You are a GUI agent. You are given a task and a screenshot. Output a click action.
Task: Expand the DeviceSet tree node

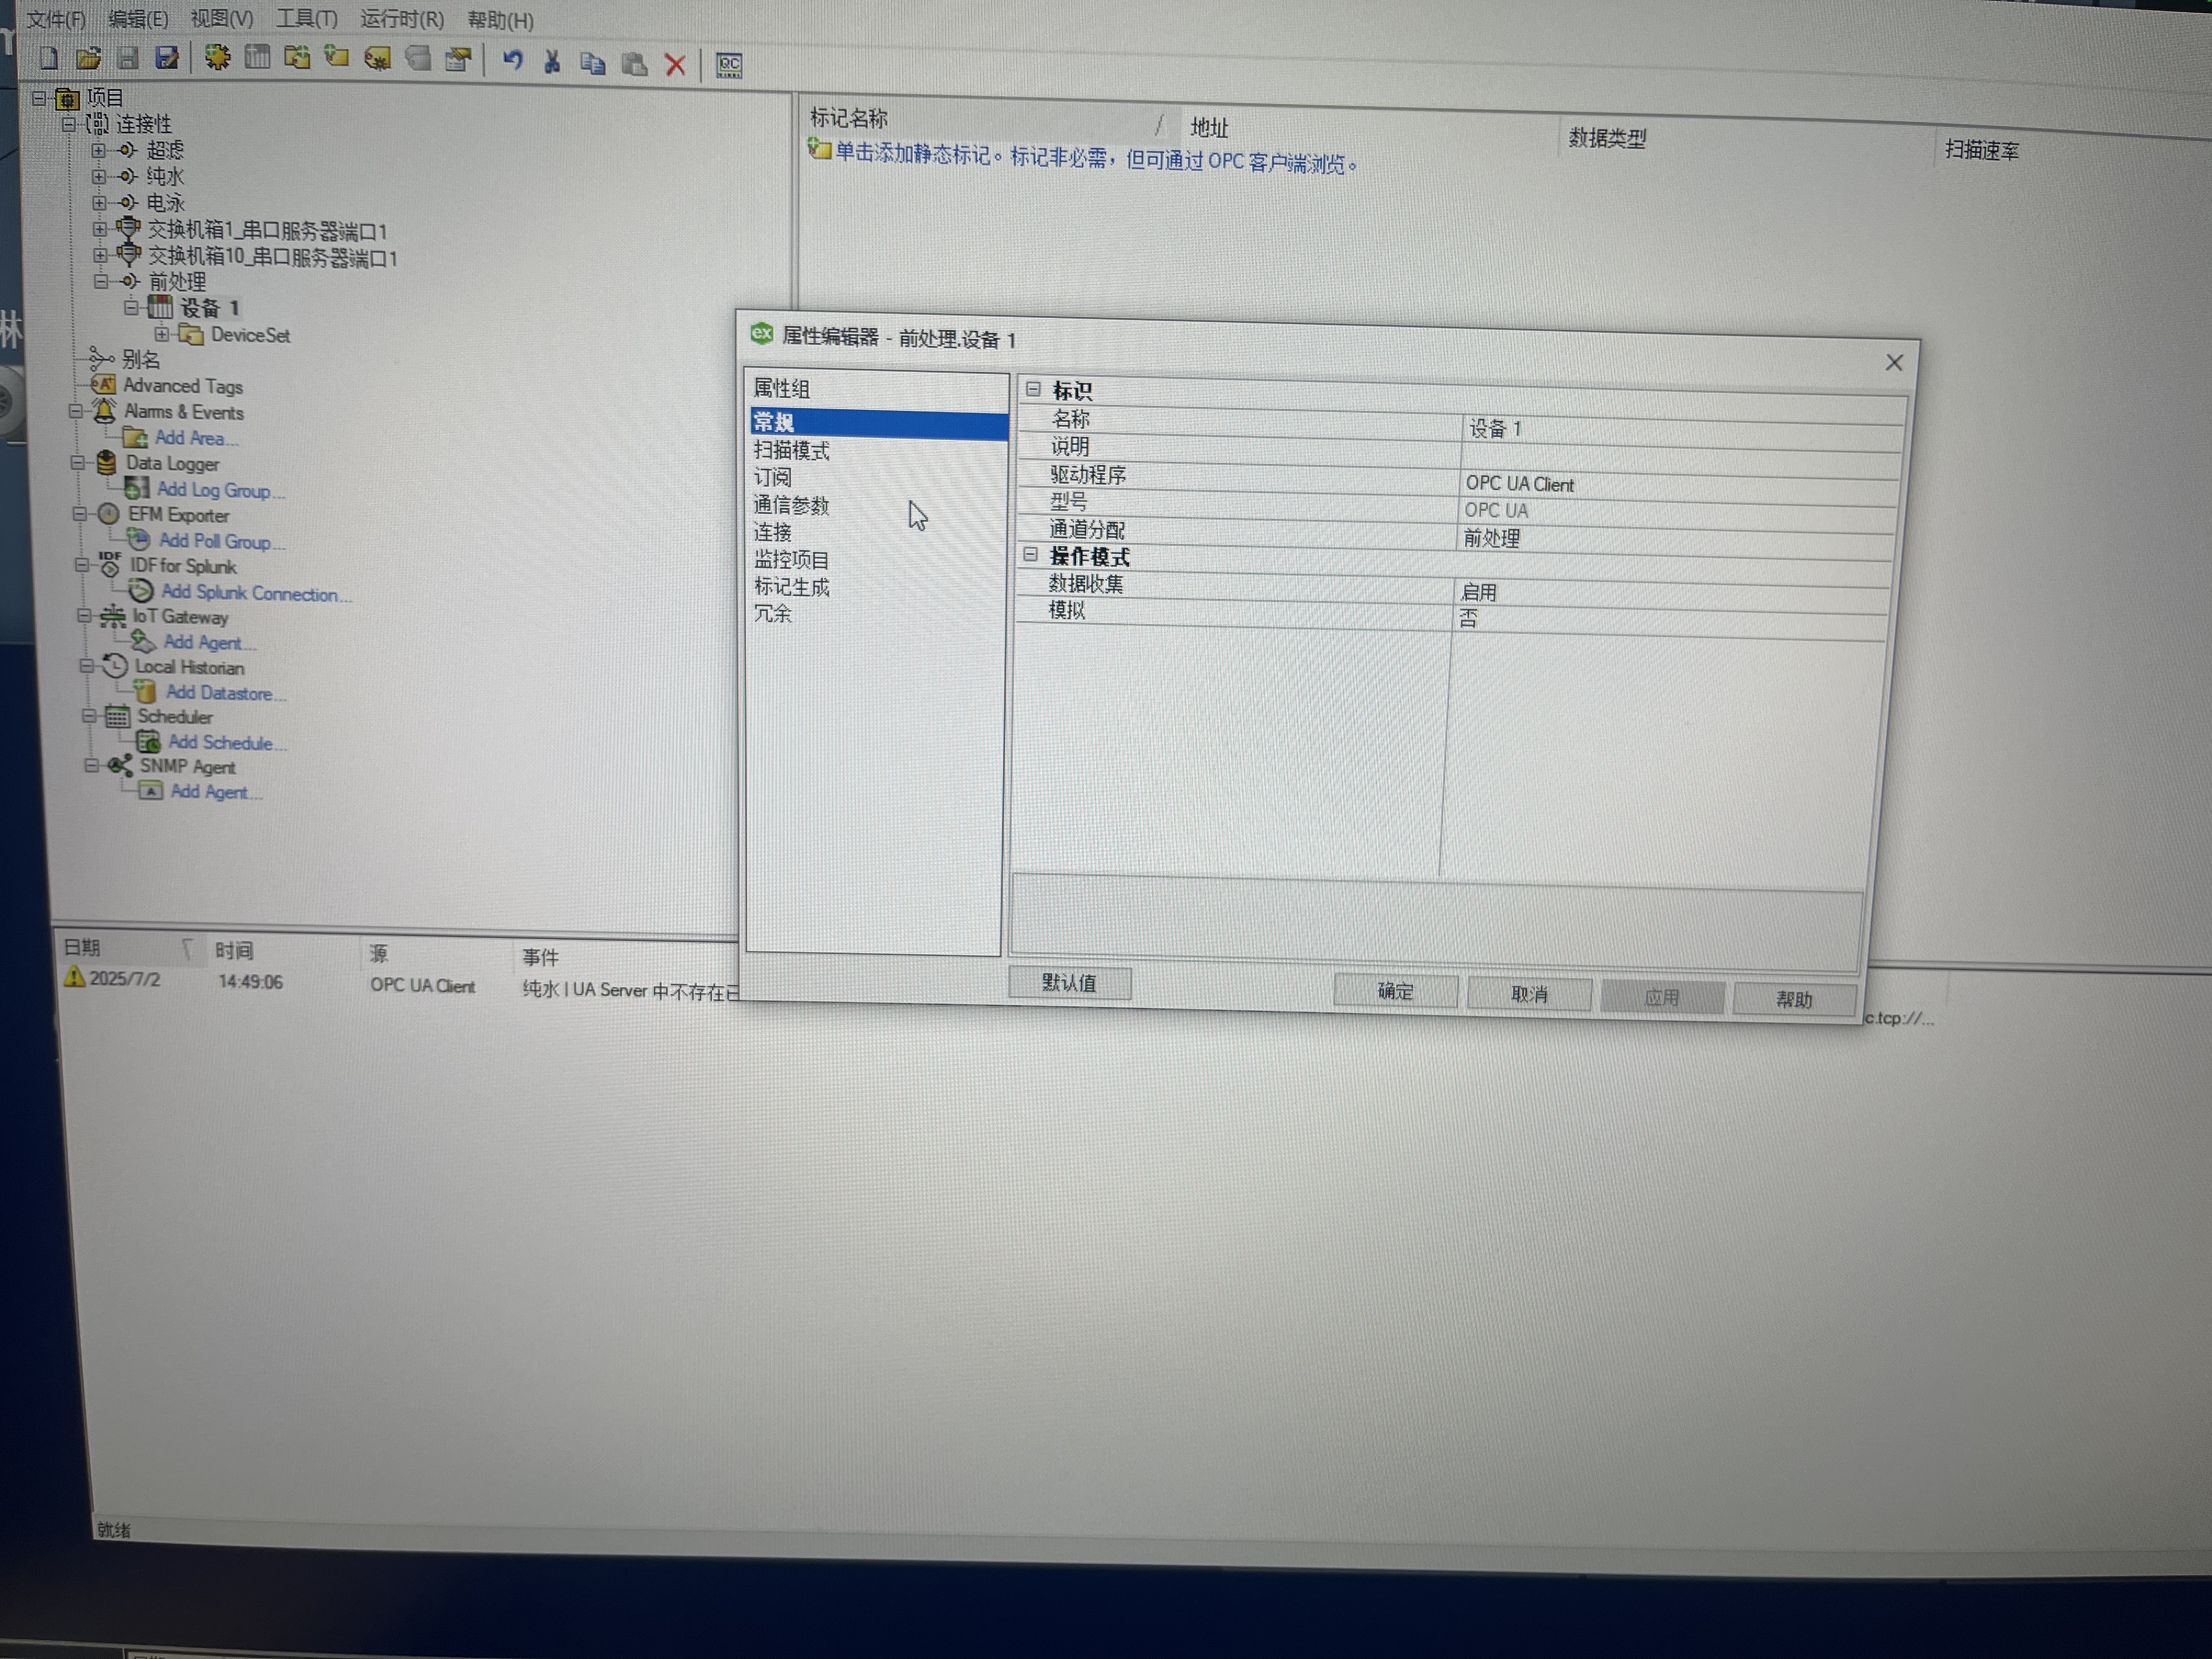tap(162, 334)
